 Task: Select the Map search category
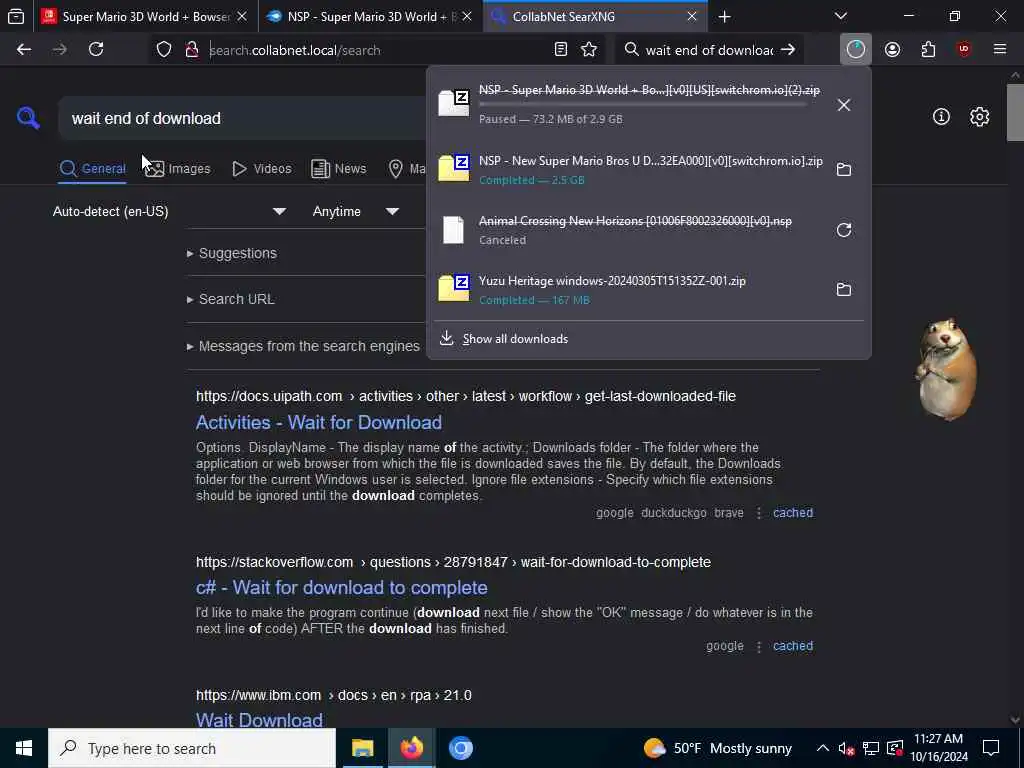[406, 169]
